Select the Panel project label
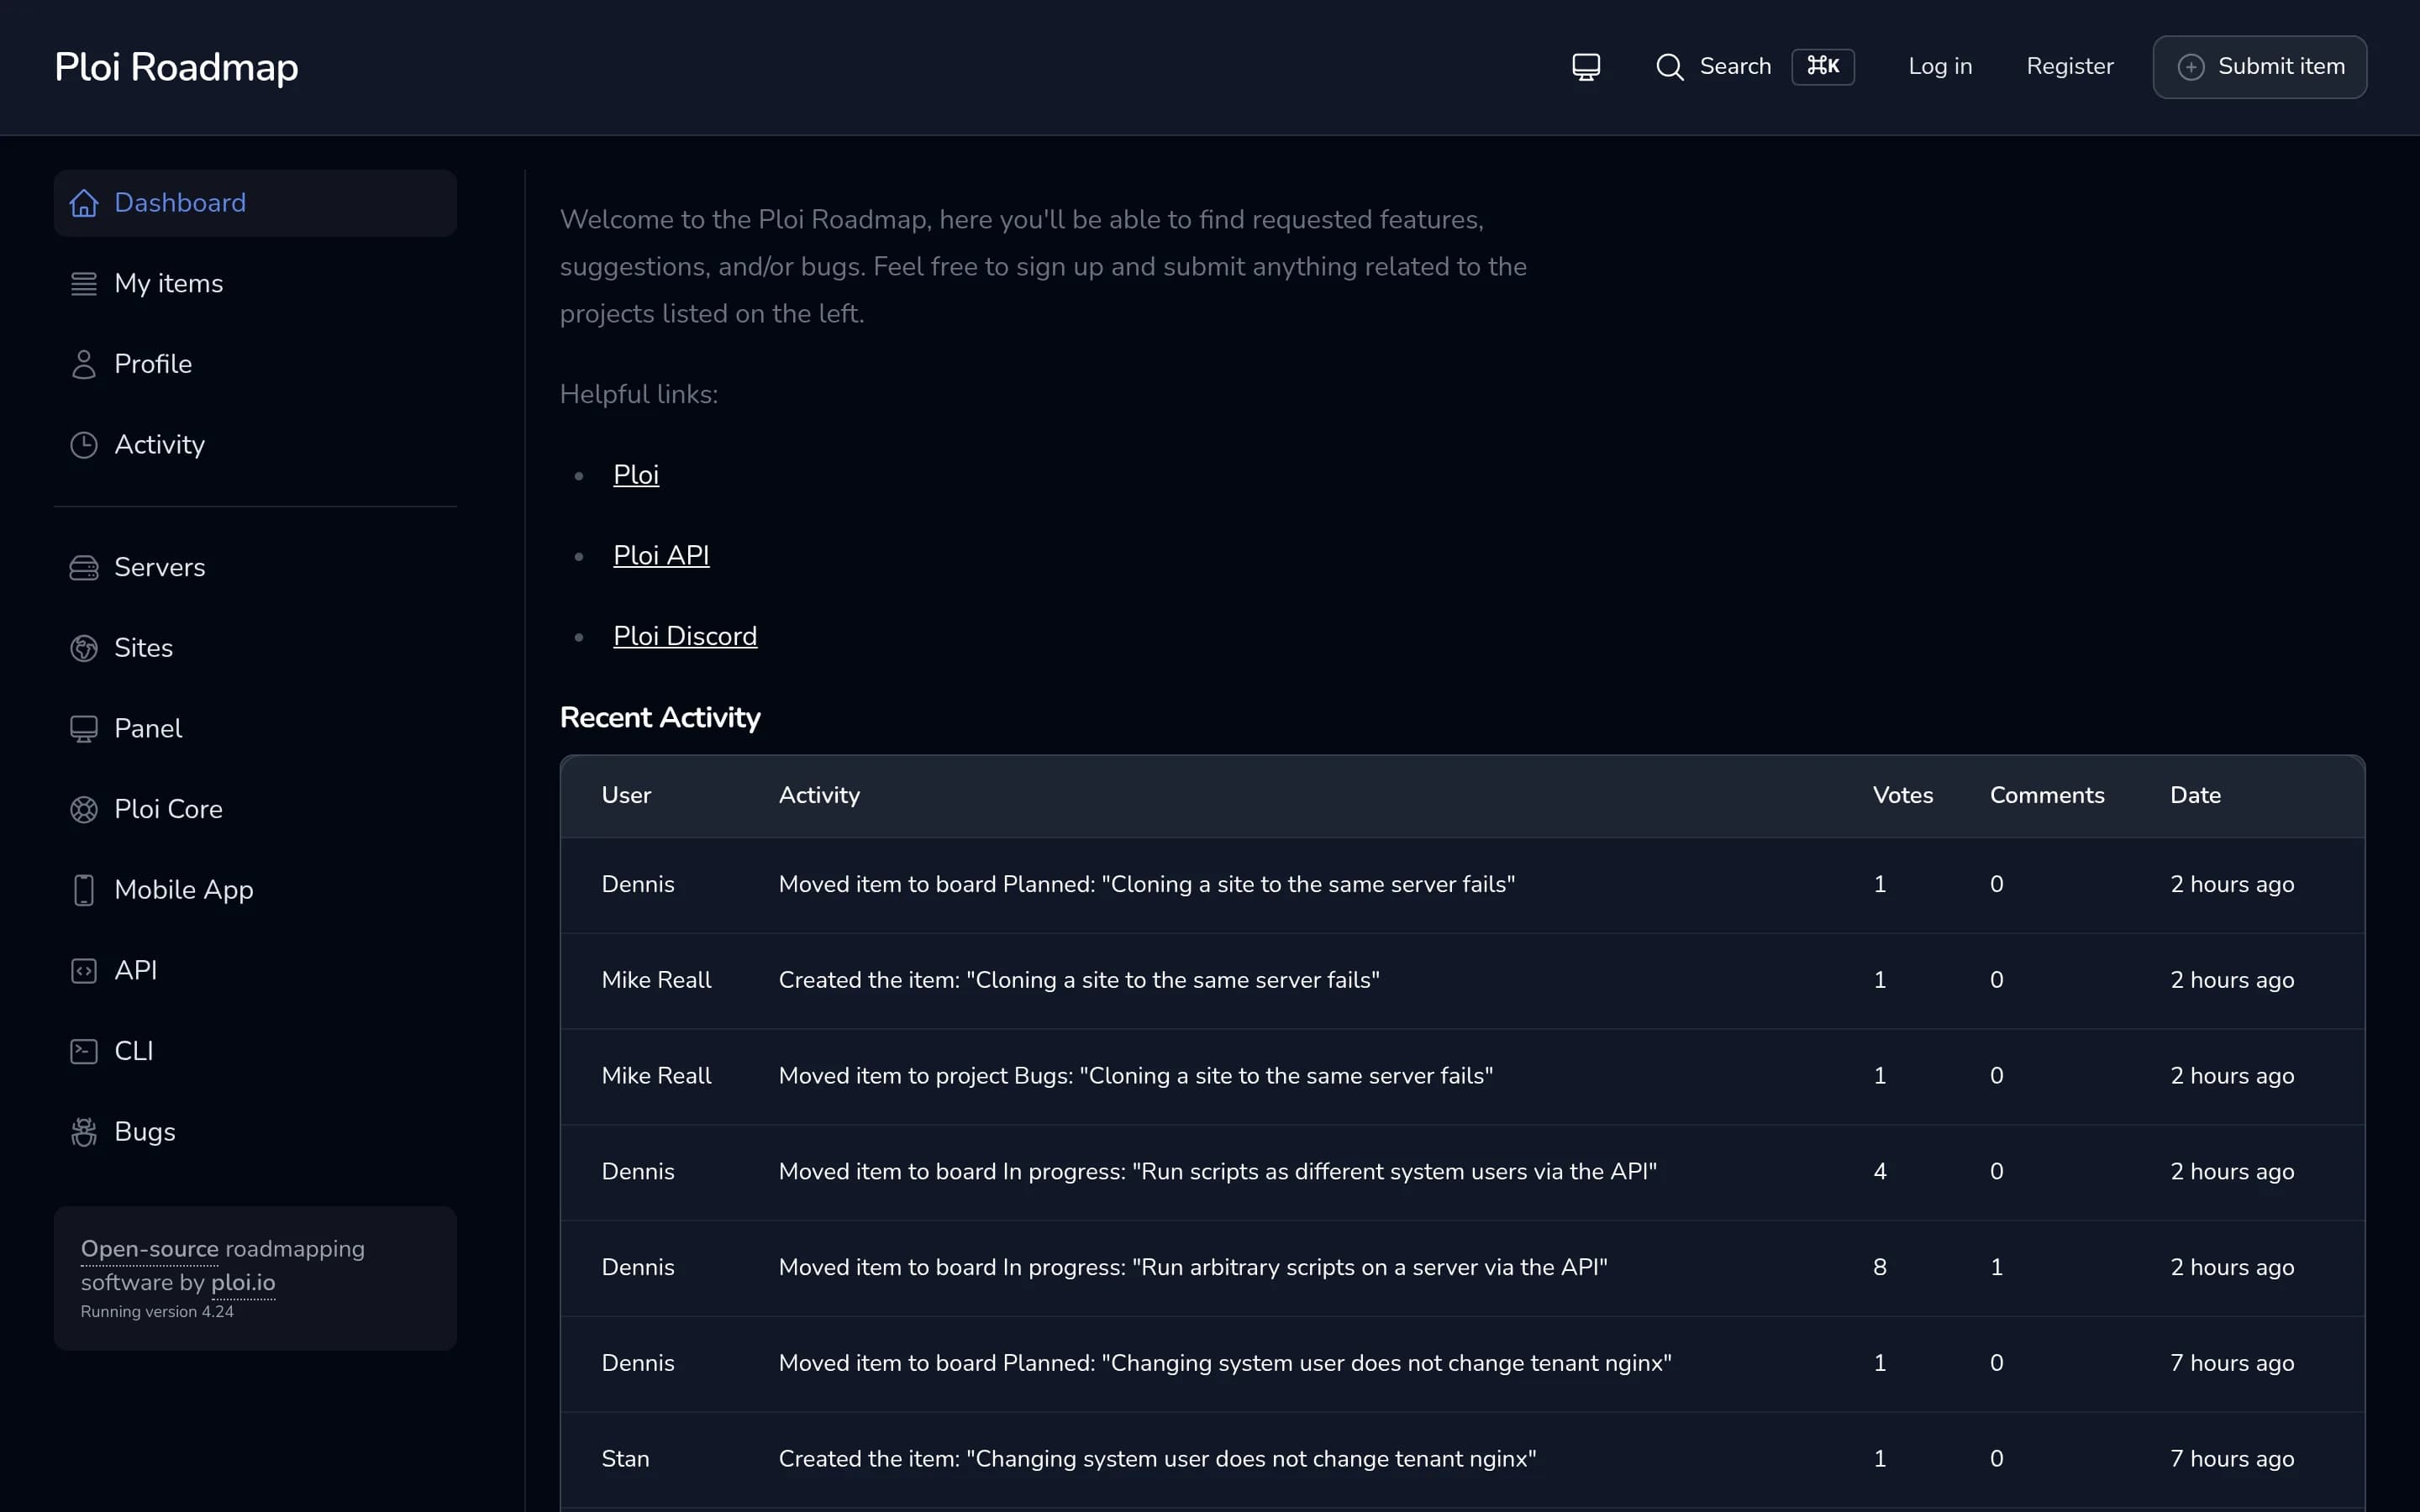 pyautogui.click(x=148, y=729)
